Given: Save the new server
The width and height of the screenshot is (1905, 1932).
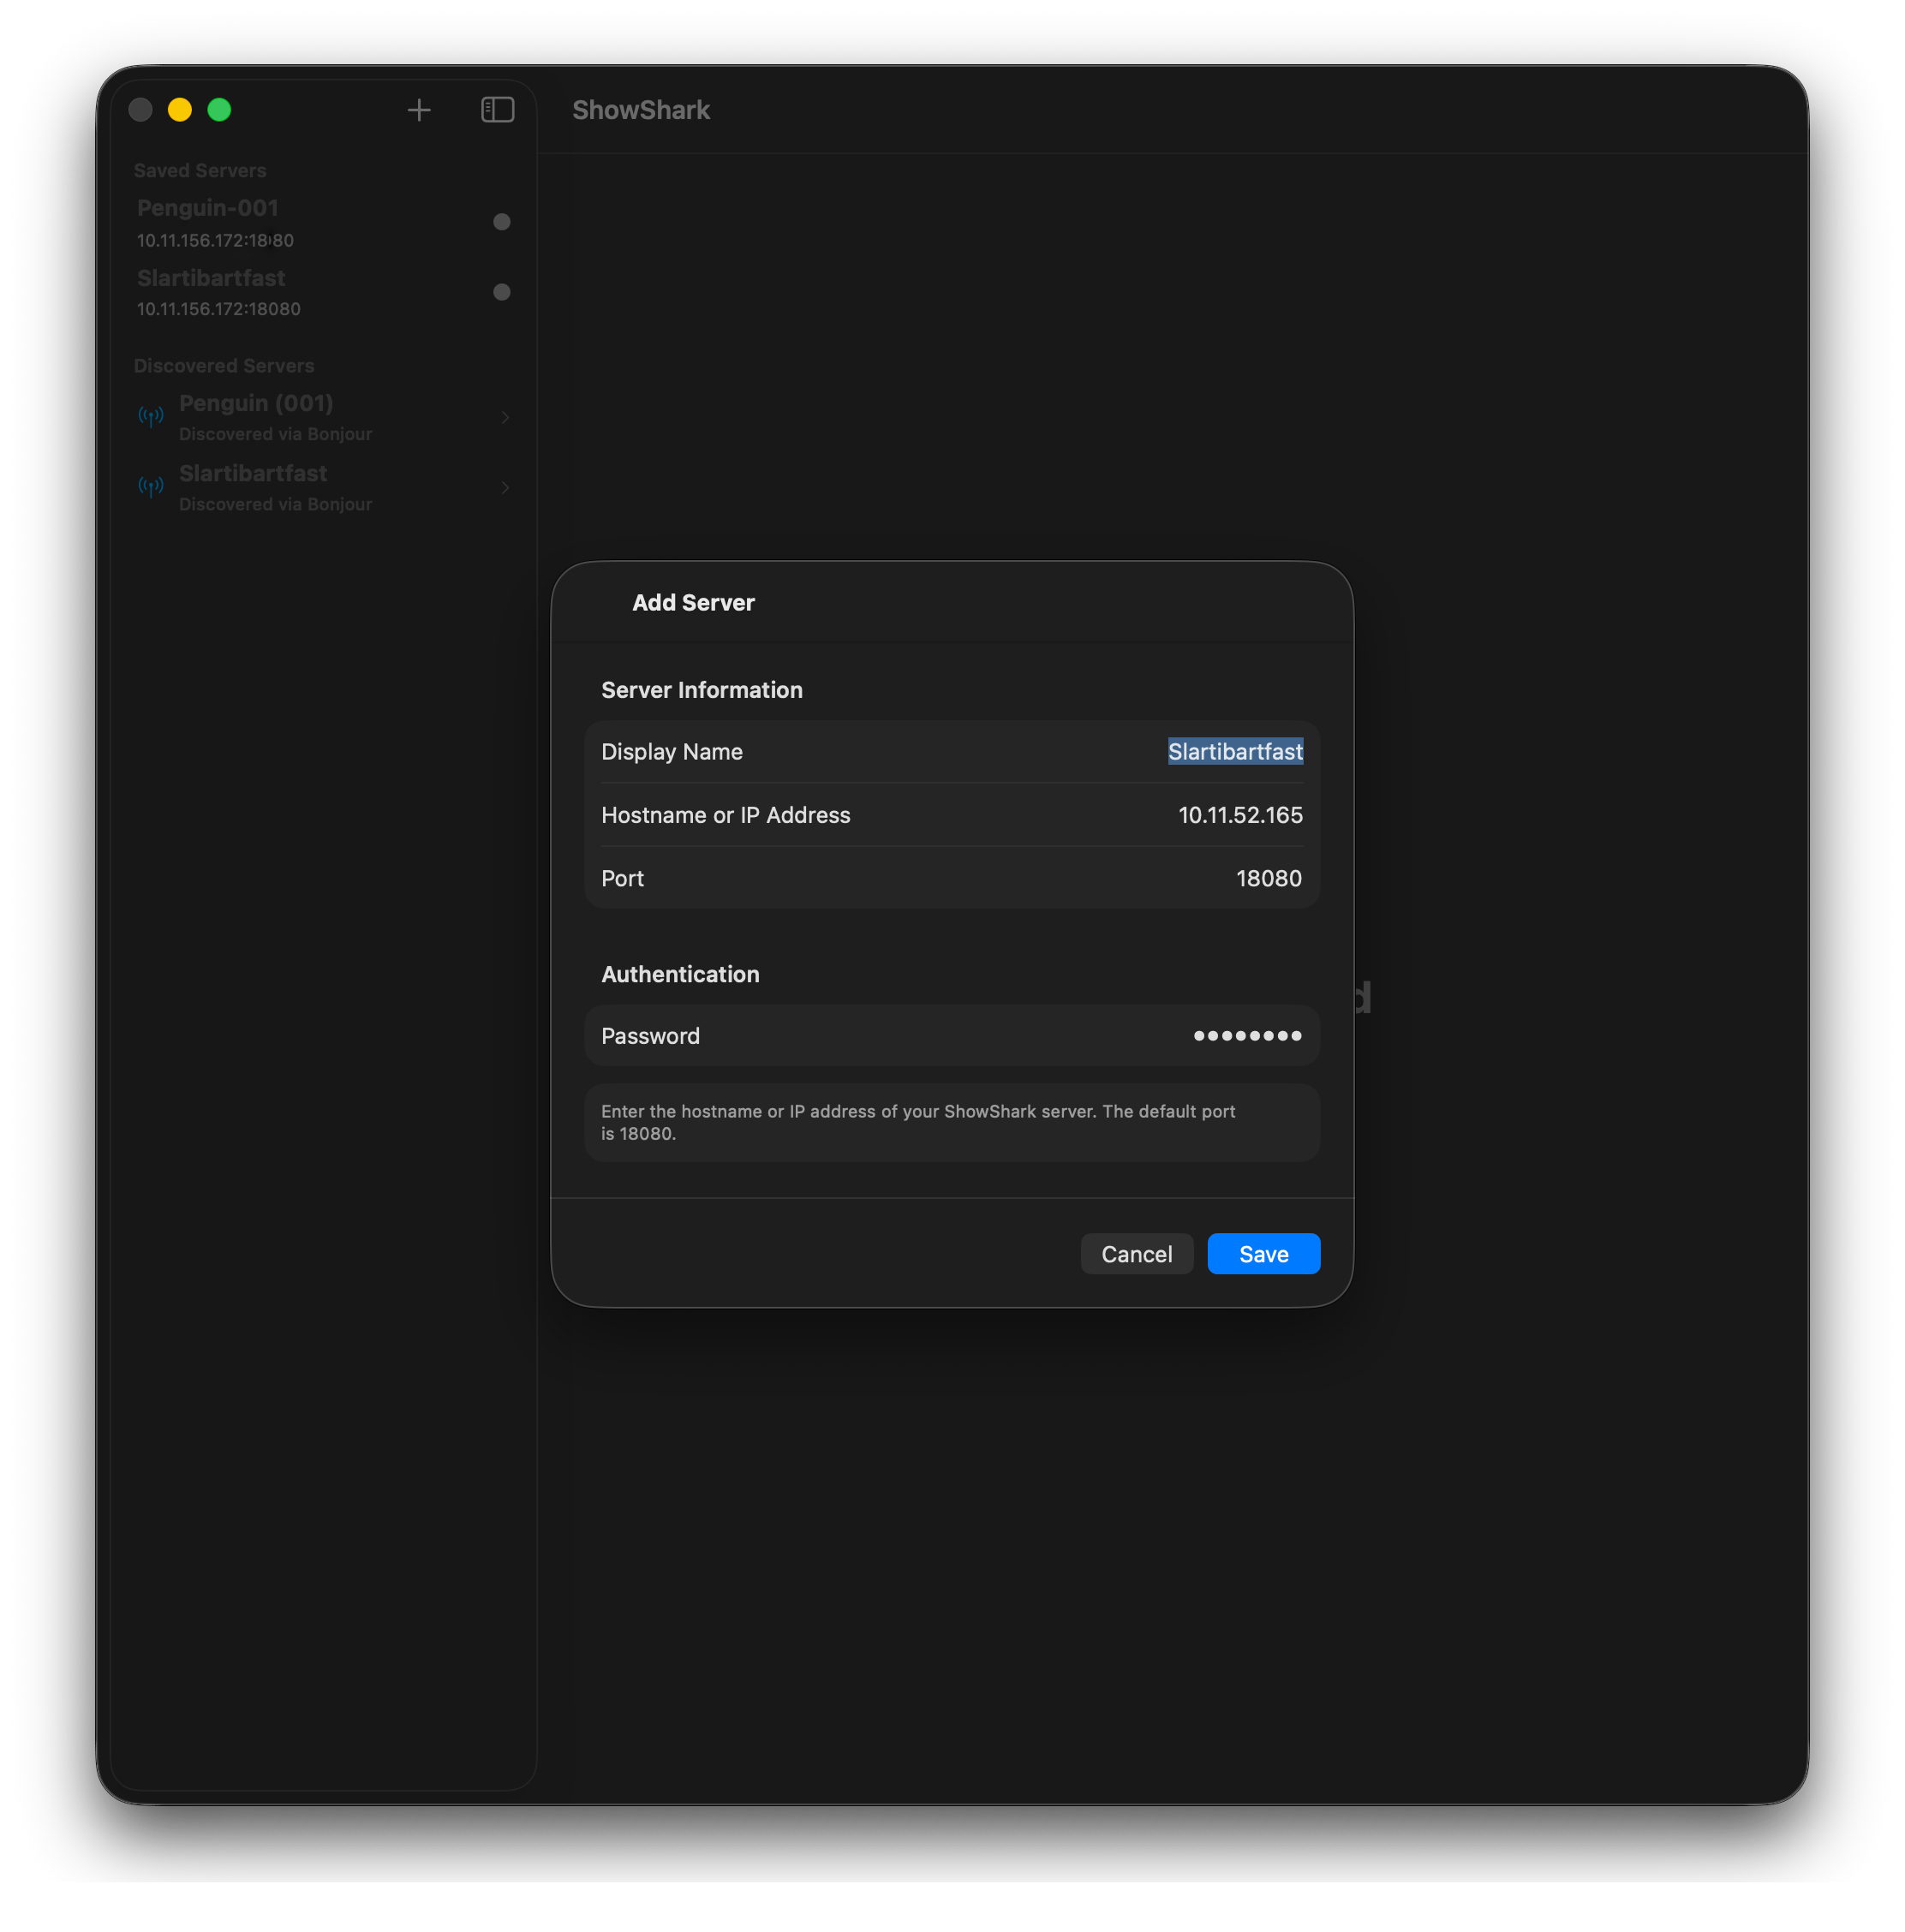Looking at the screenshot, I should 1263,1254.
